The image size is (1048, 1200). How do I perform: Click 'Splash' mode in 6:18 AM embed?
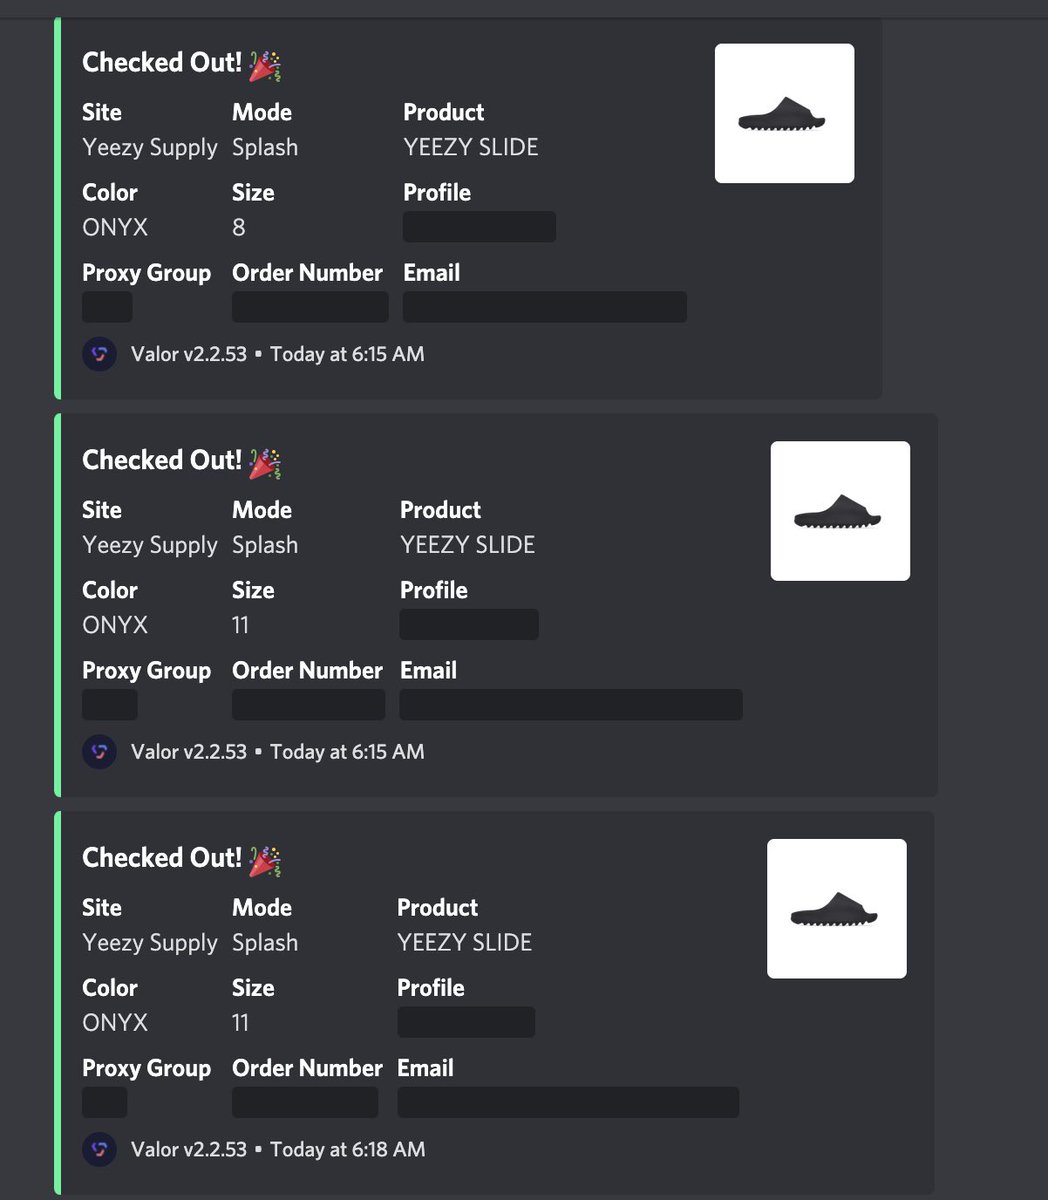click(265, 943)
